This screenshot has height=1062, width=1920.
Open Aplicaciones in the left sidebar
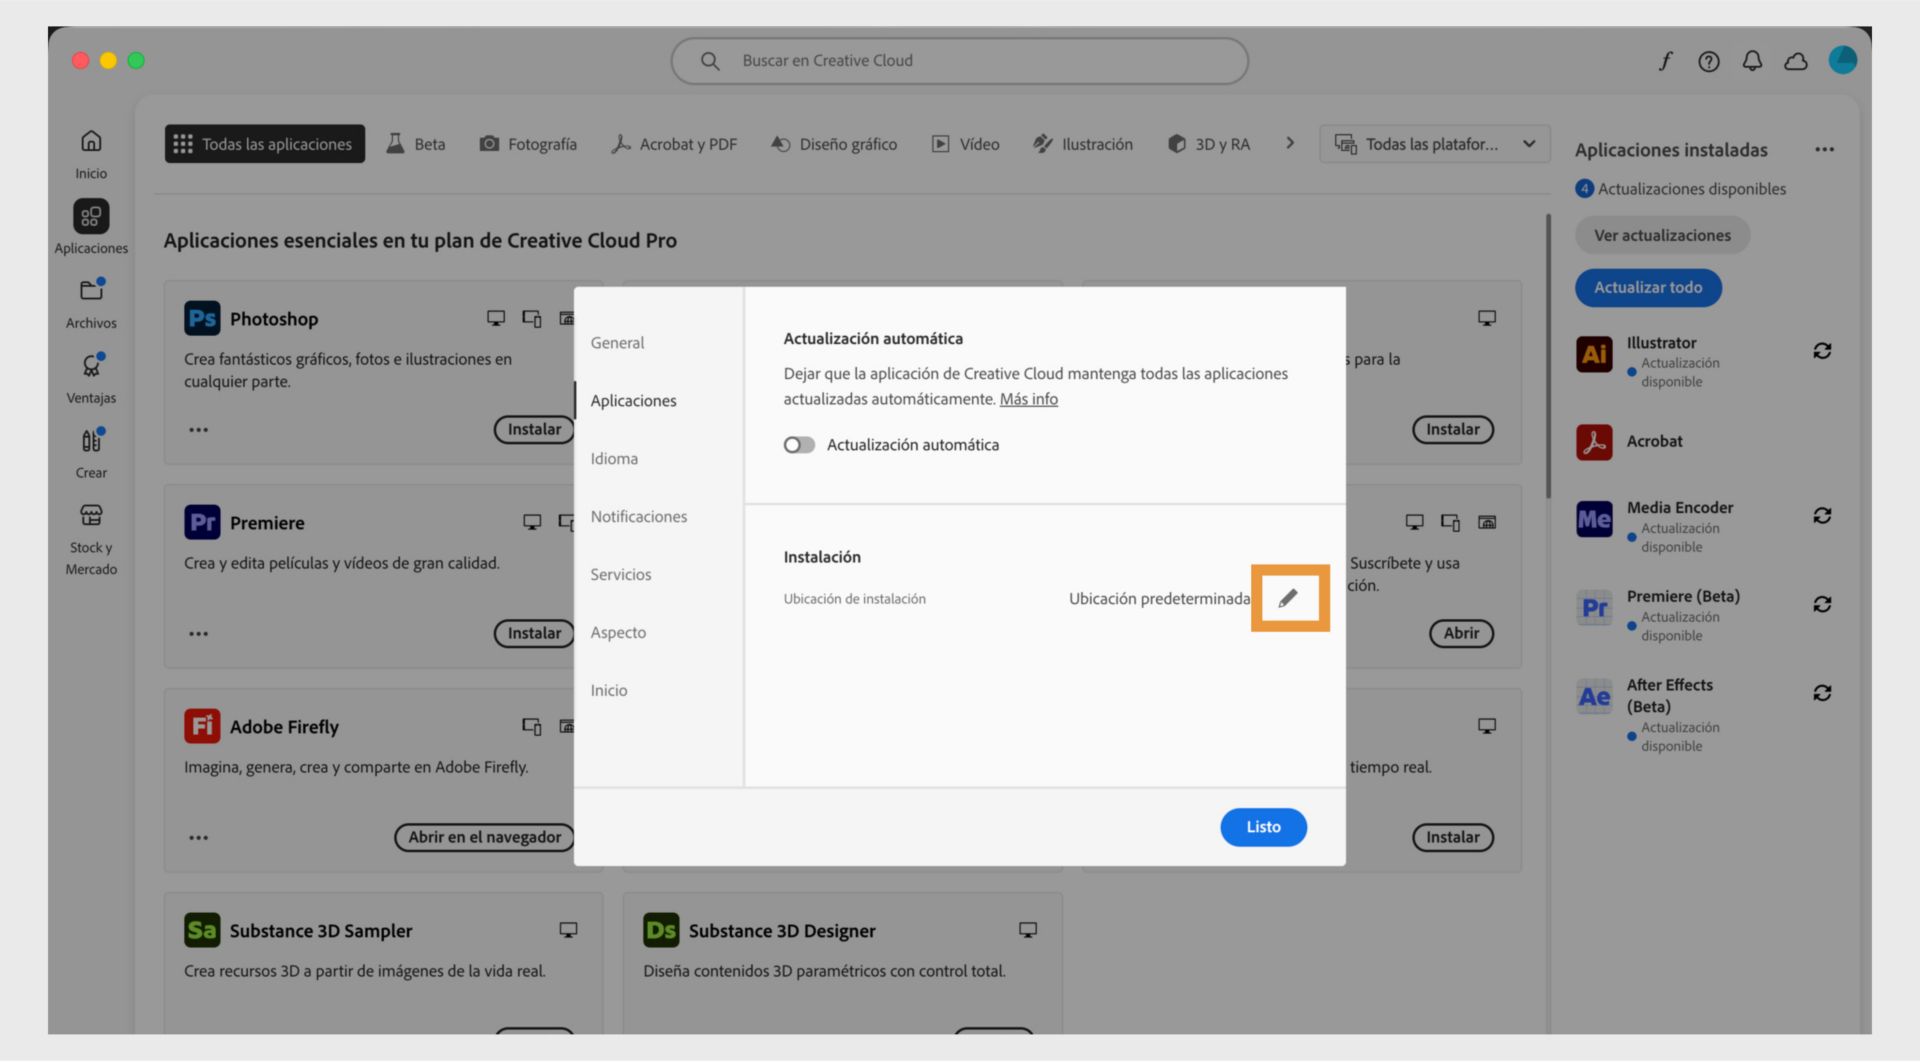91,228
